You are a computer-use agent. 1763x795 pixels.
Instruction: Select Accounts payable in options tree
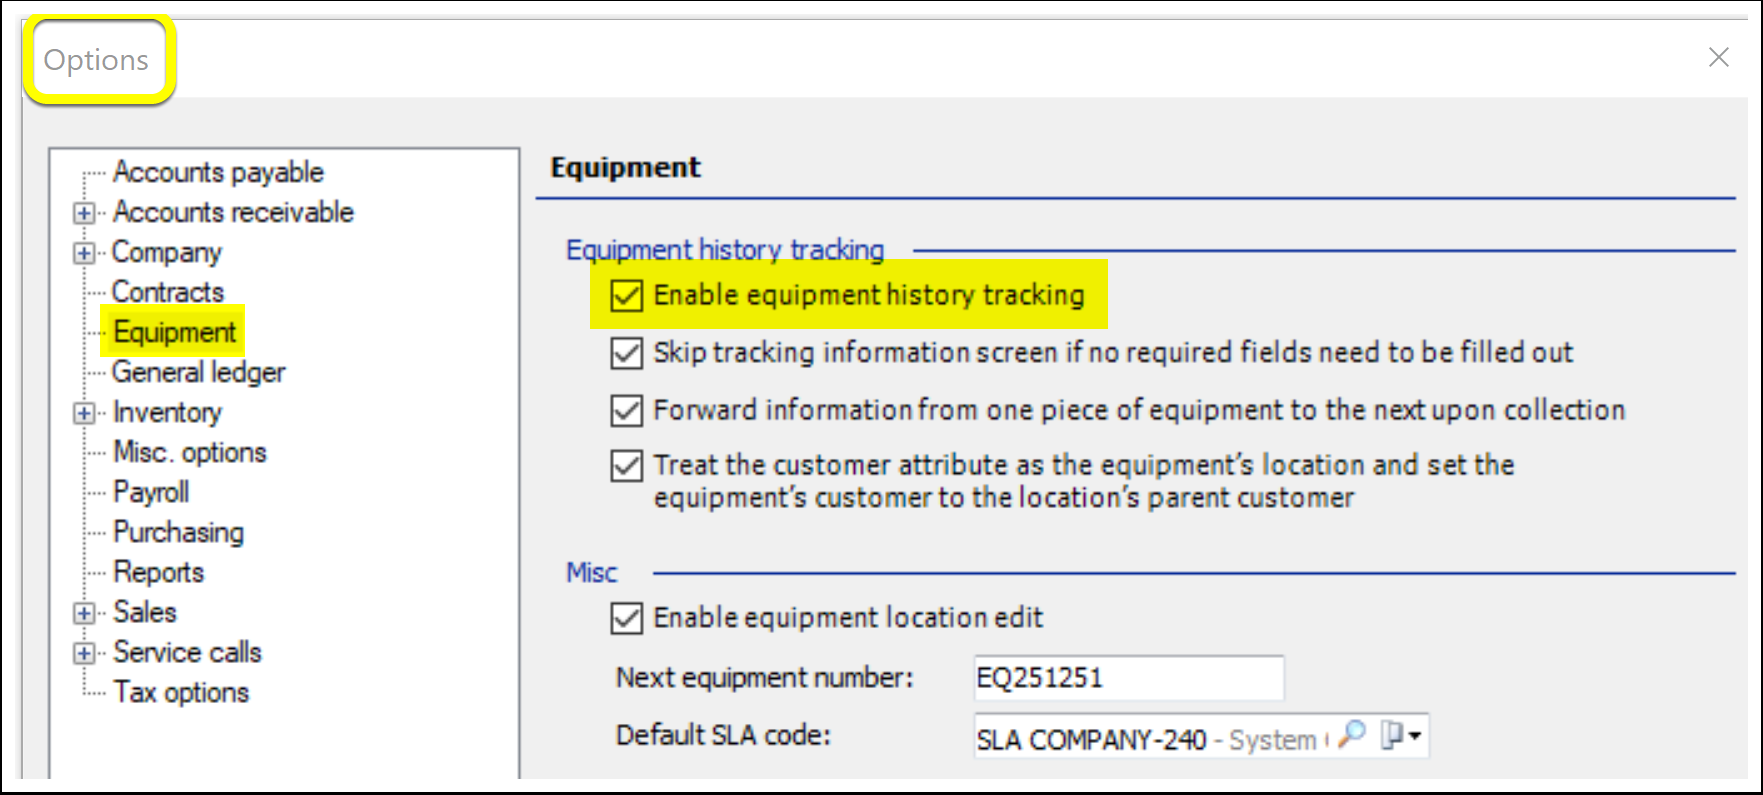point(218,172)
